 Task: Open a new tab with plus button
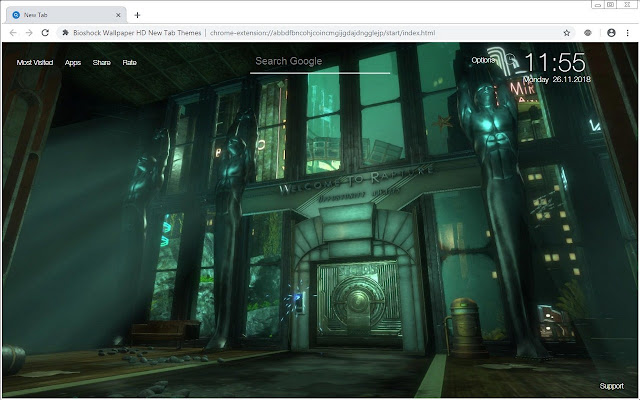pos(137,15)
